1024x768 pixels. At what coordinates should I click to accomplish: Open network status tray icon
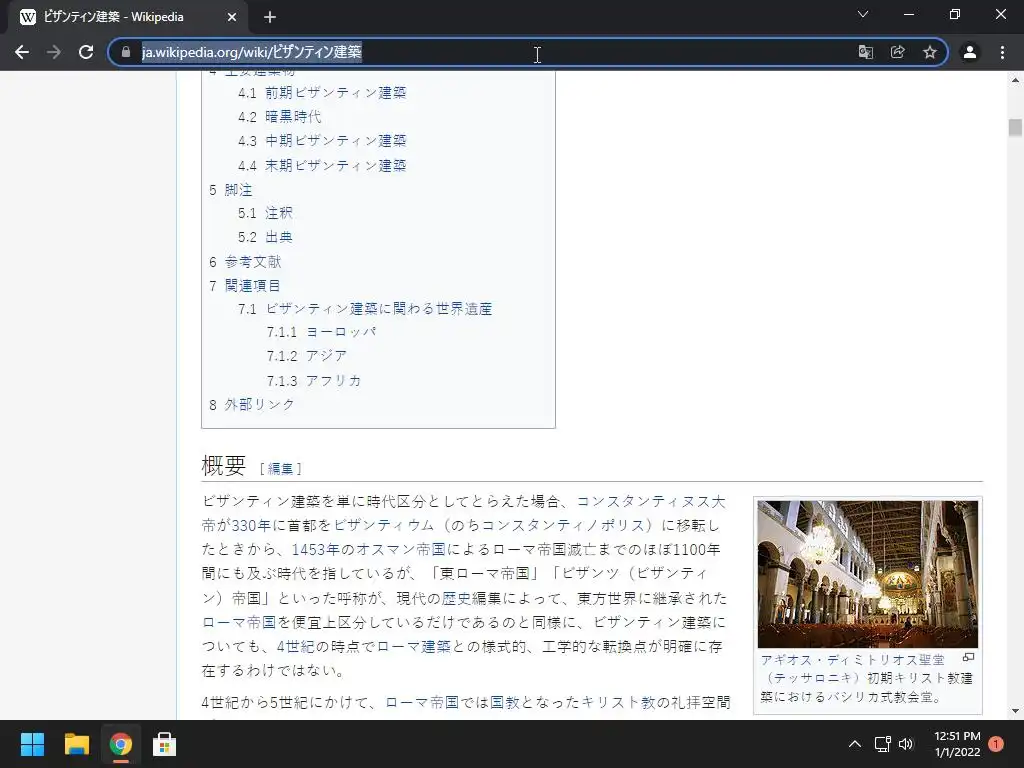point(882,744)
